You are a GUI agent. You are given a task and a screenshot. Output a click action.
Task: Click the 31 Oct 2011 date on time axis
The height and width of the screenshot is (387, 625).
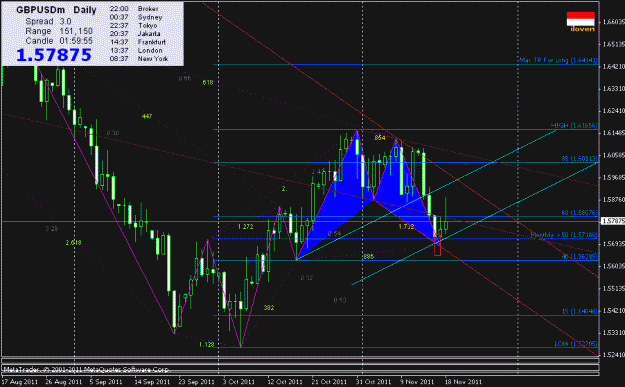373,382
